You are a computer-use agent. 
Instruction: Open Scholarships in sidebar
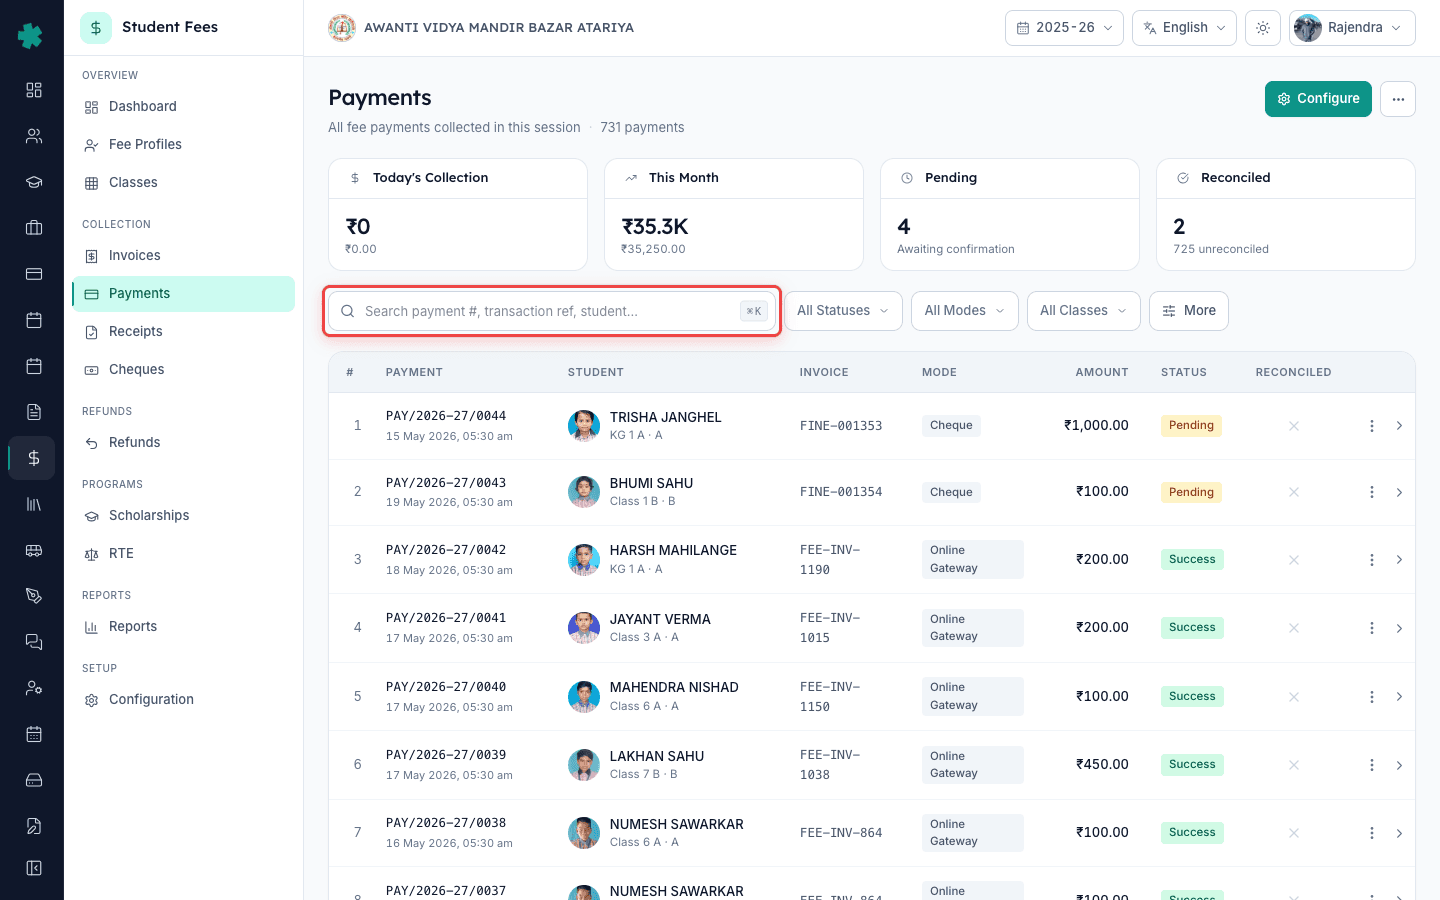(183, 516)
